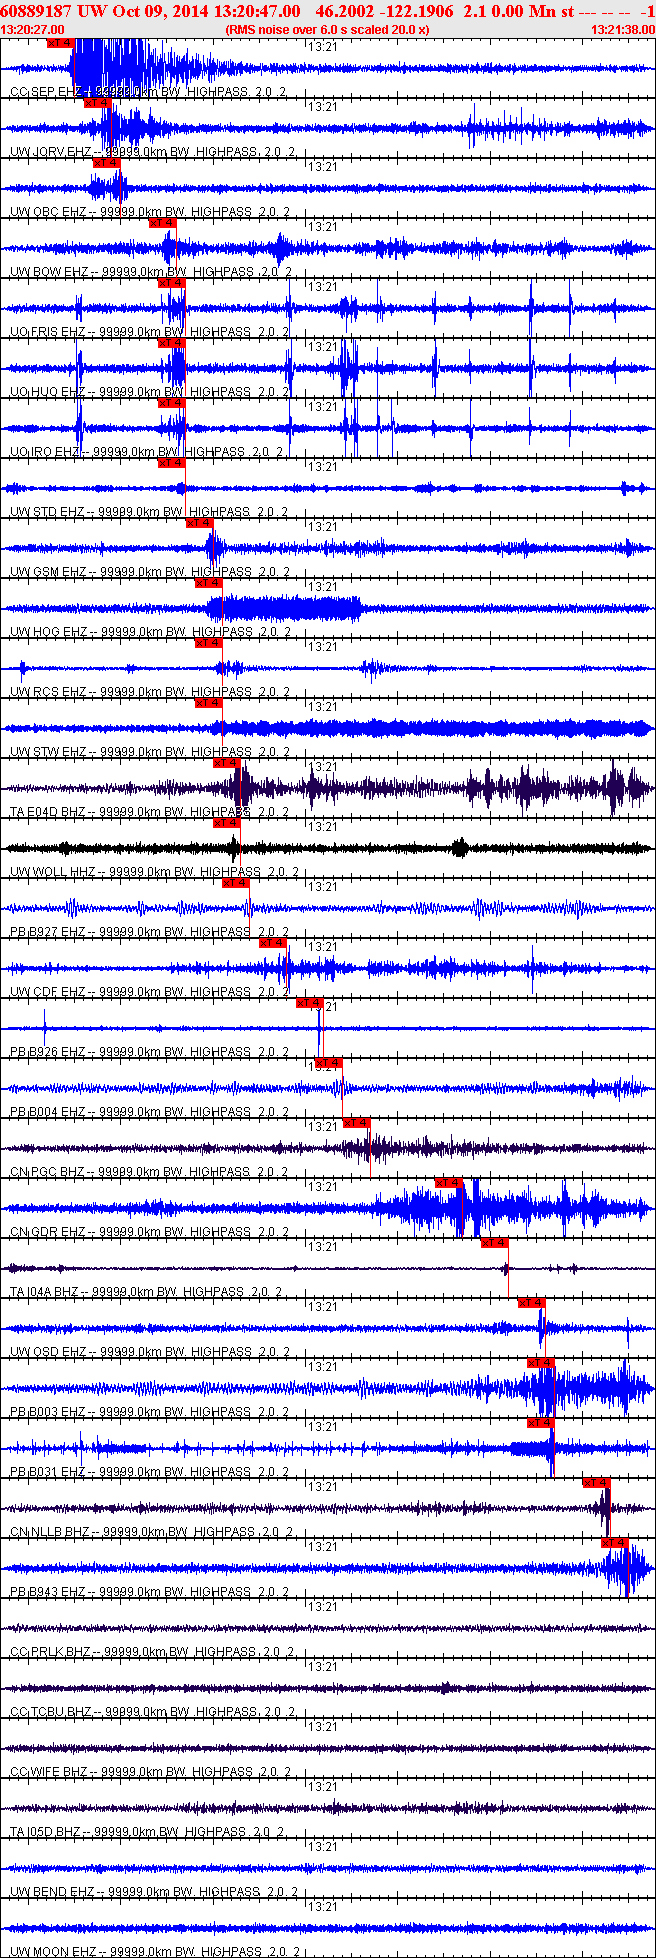Viewport: 656px width, 1958px height.
Task: Click the red pick flag on PB B943 trace
Action: (615, 1543)
